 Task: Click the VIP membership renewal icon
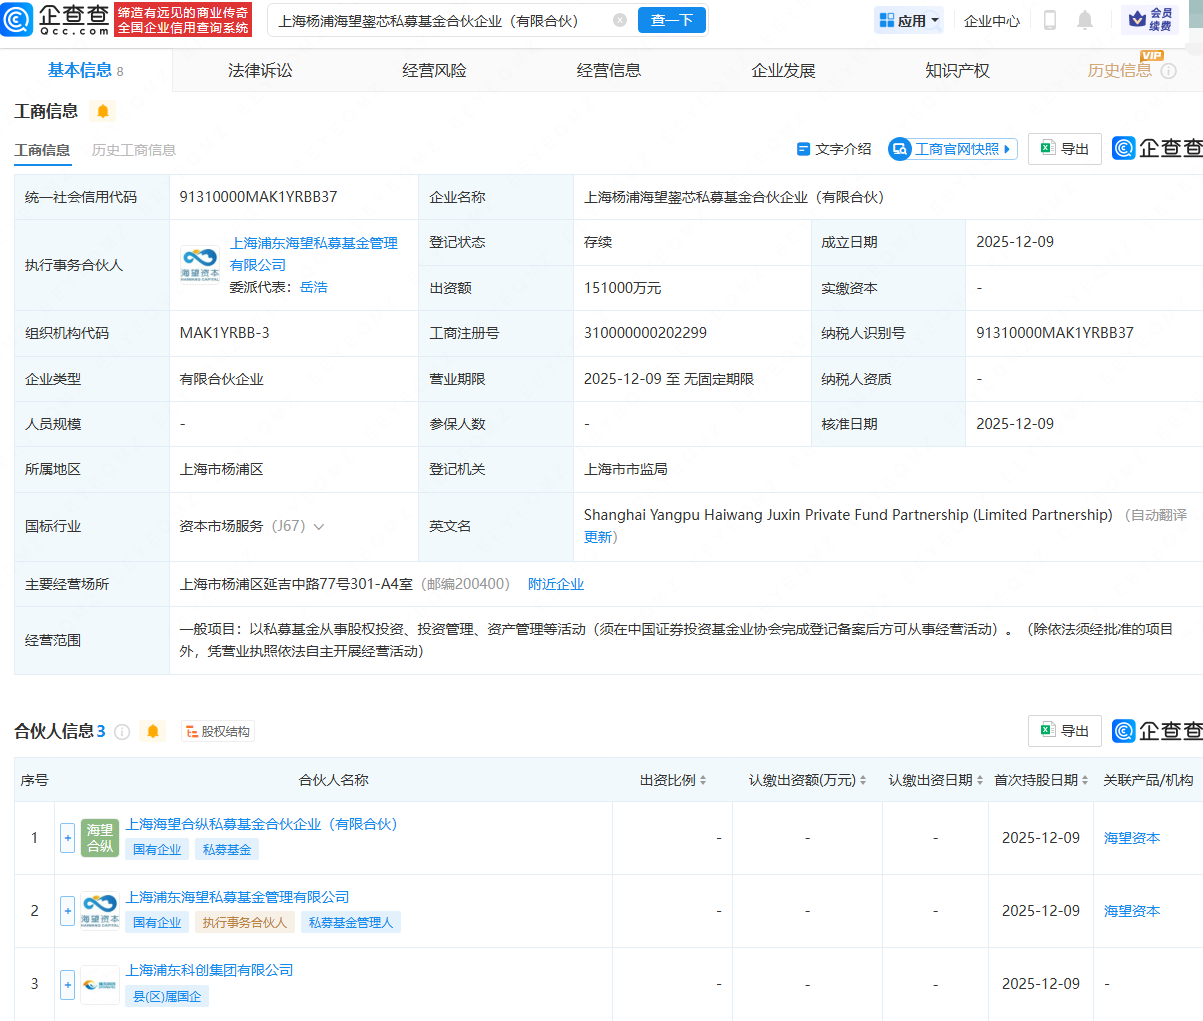click(x=1150, y=19)
